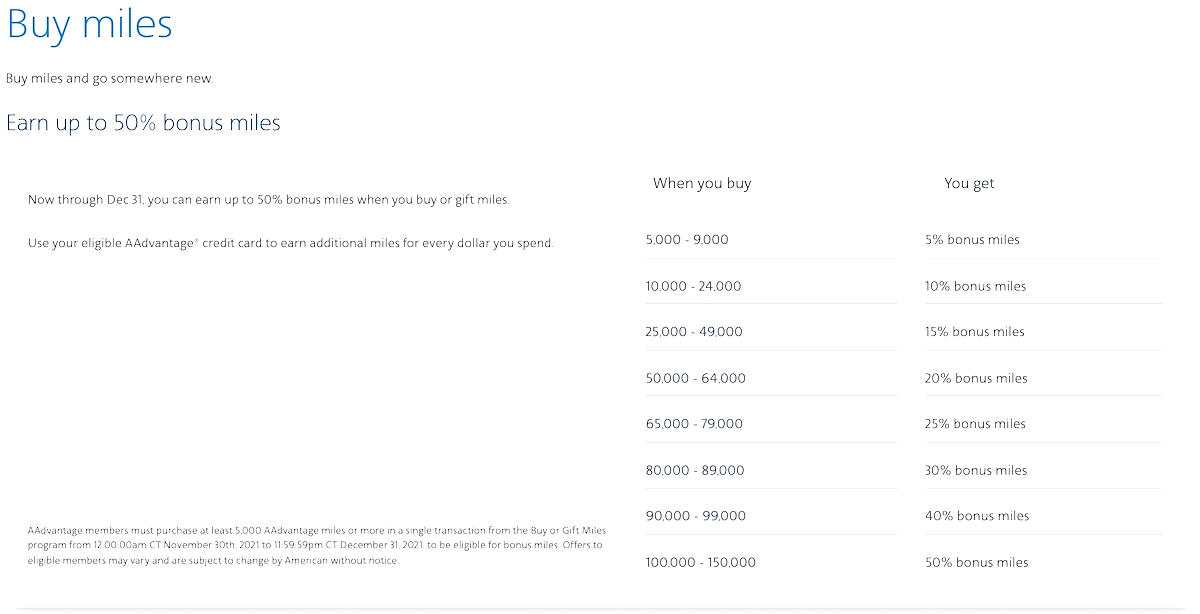Screen dimensions: 1200x614
Task: Click the Buy miles page heading
Action: (x=89, y=25)
